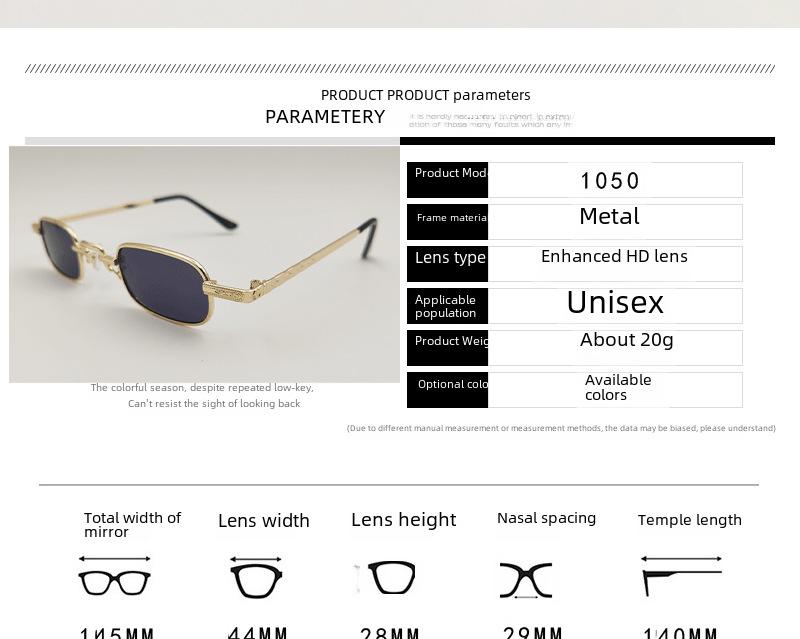The image size is (800, 639).
Task: Click the Temple length label
Action: 690,520
